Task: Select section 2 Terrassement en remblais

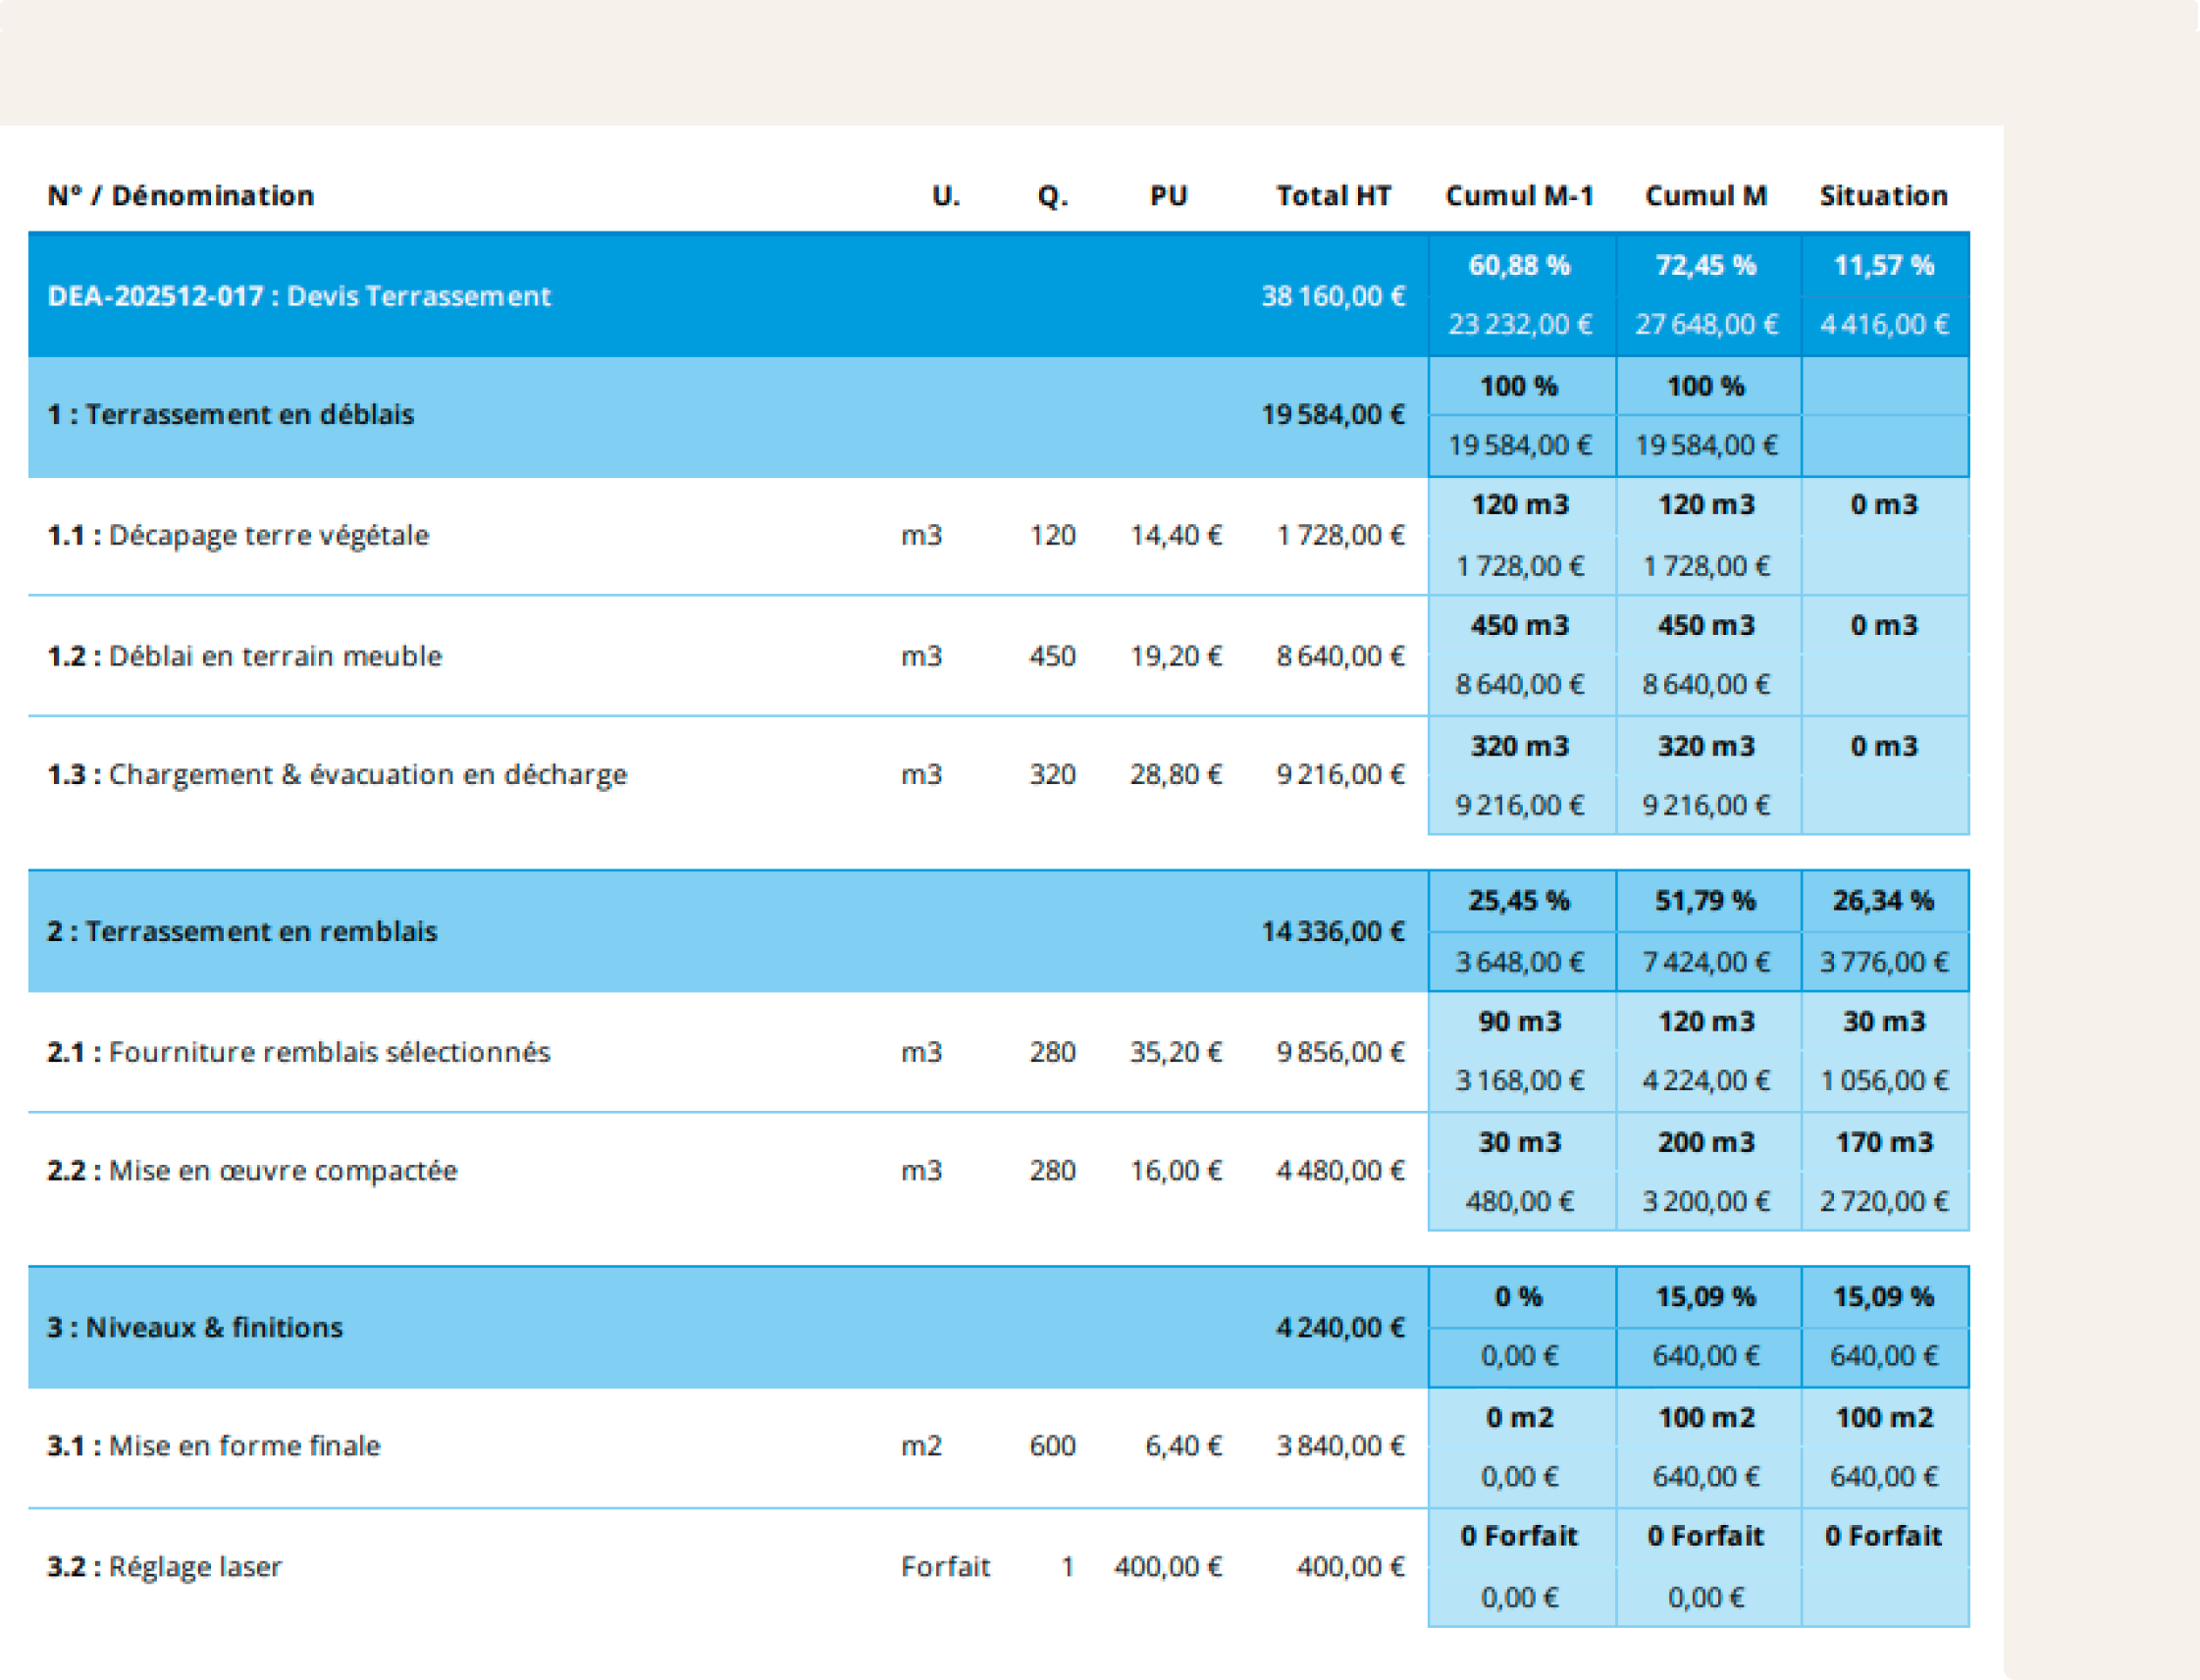Action: 242,932
